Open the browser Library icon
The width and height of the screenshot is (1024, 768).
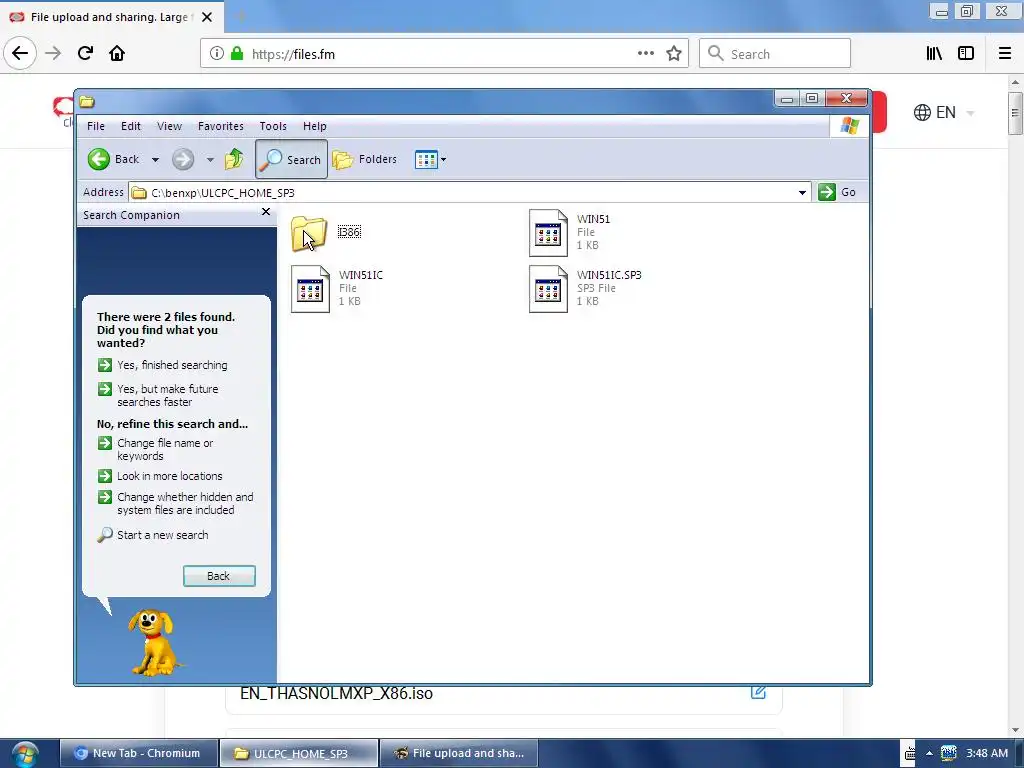point(934,54)
